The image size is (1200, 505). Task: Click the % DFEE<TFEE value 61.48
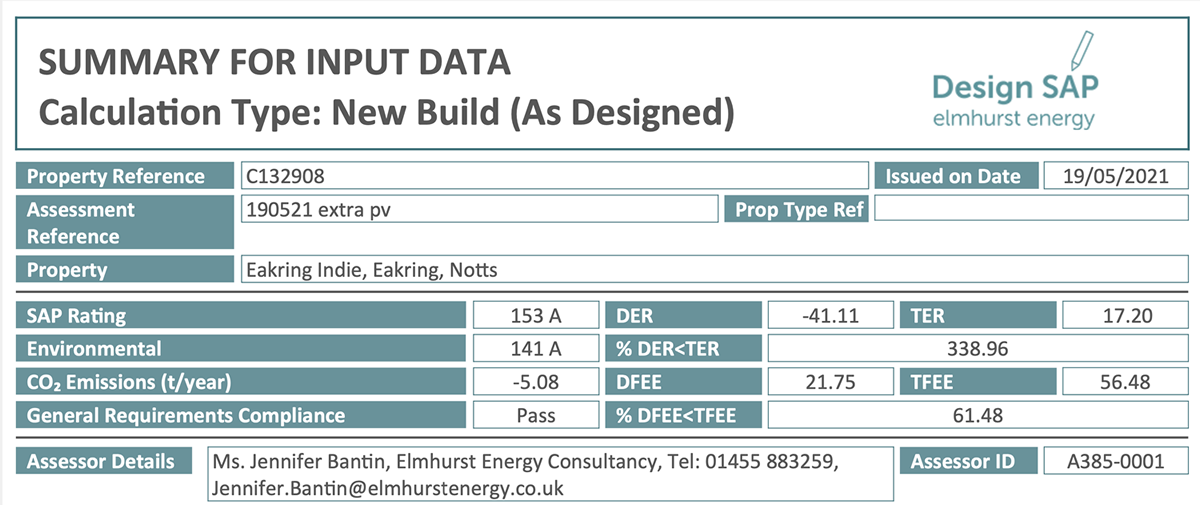point(977,415)
